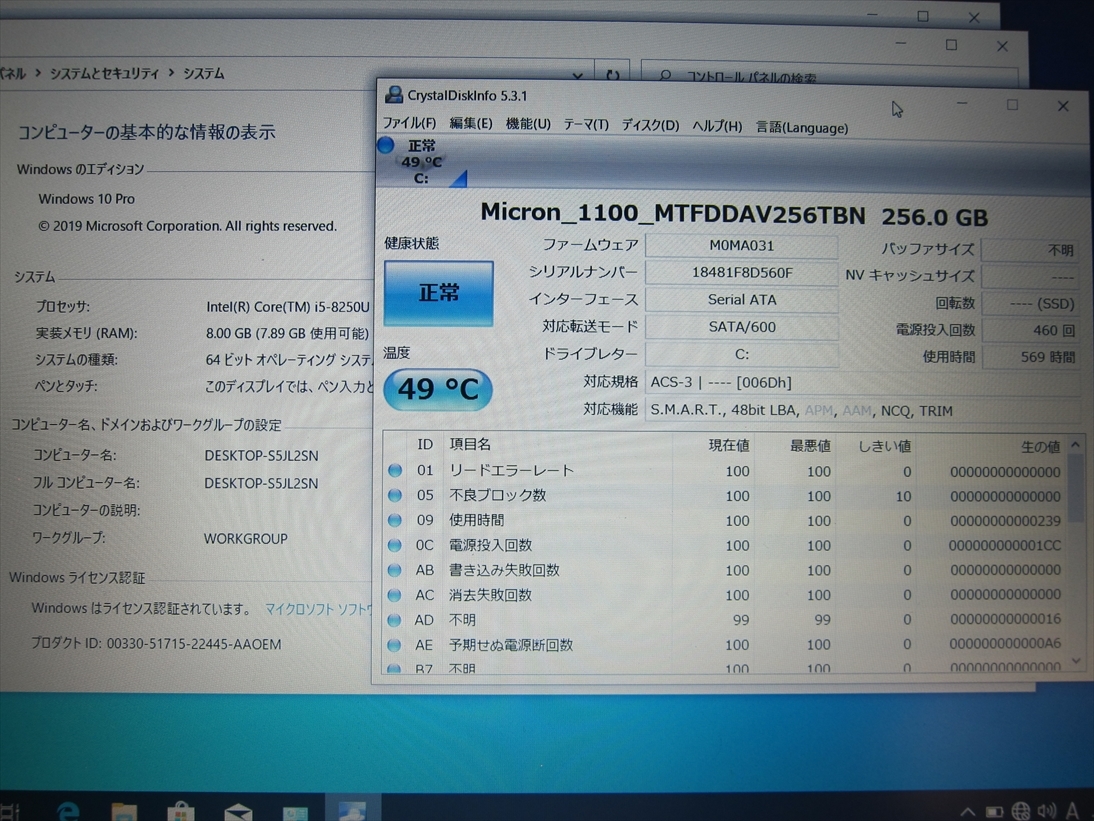Click the status circle in 消去失敗回数 row
The image size is (1094, 821).
point(395,595)
